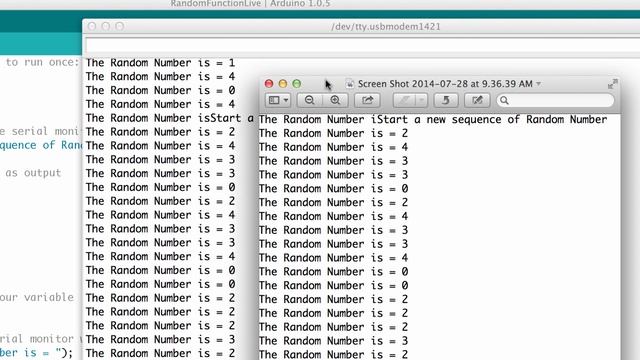Open the sidebar view menu in Preview

click(x=279, y=100)
